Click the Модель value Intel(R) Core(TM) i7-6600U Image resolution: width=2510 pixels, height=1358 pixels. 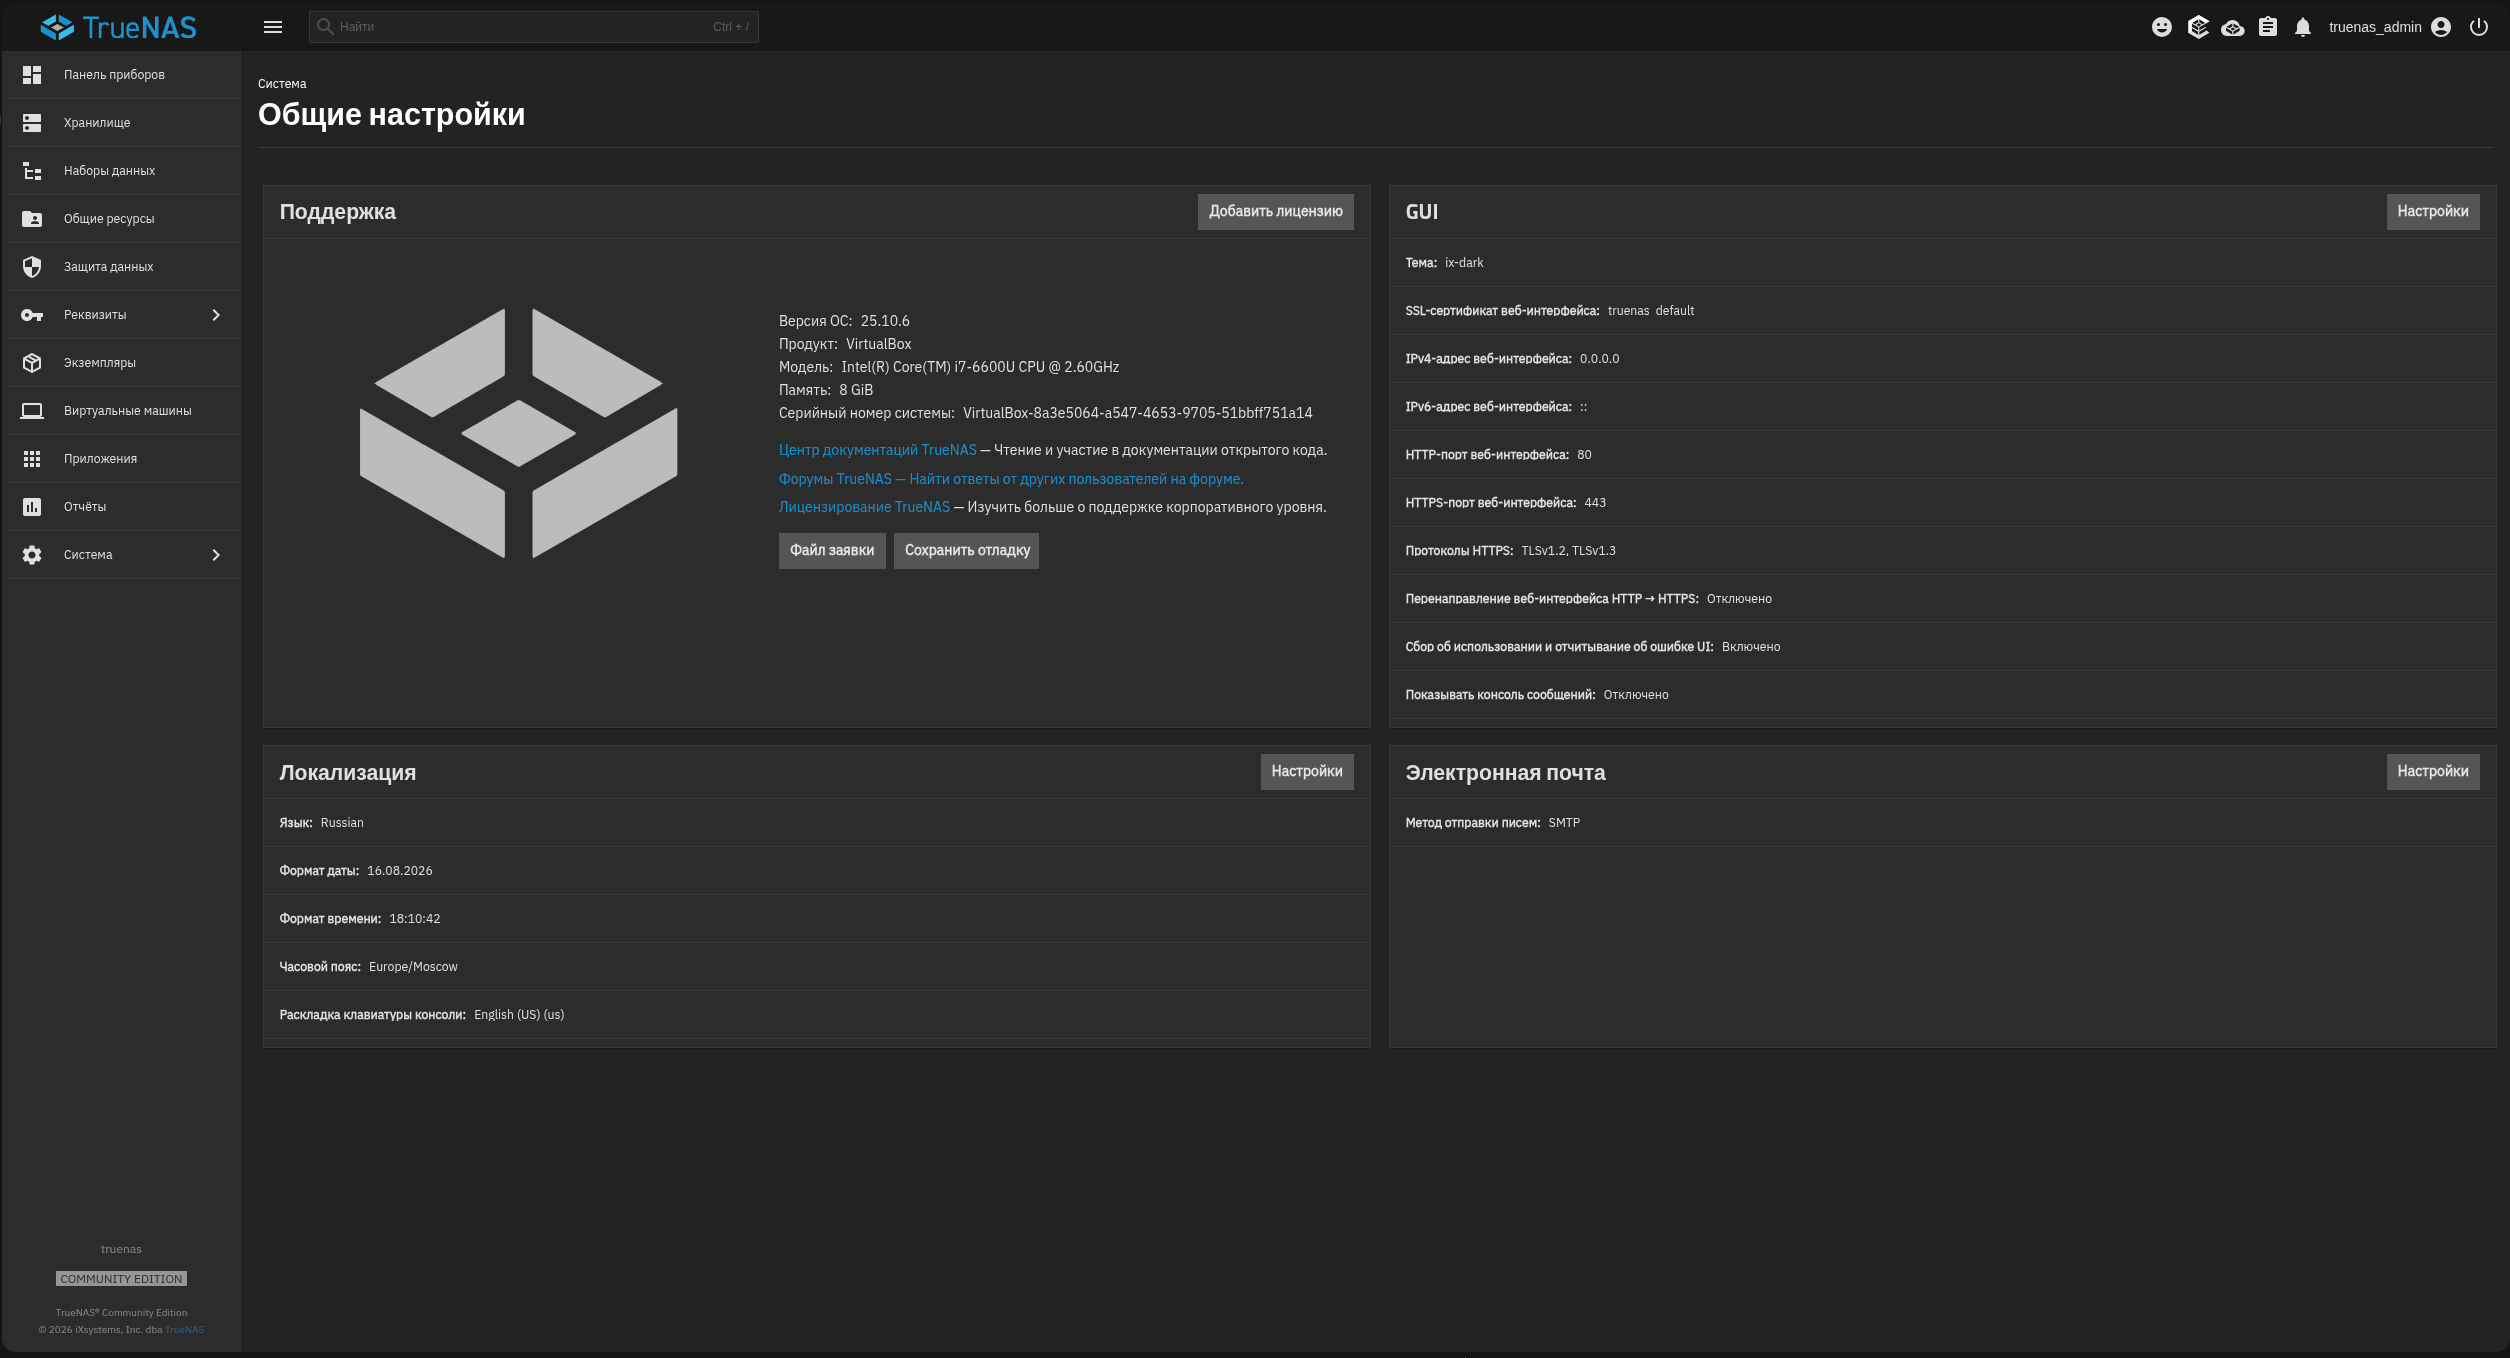(980, 367)
